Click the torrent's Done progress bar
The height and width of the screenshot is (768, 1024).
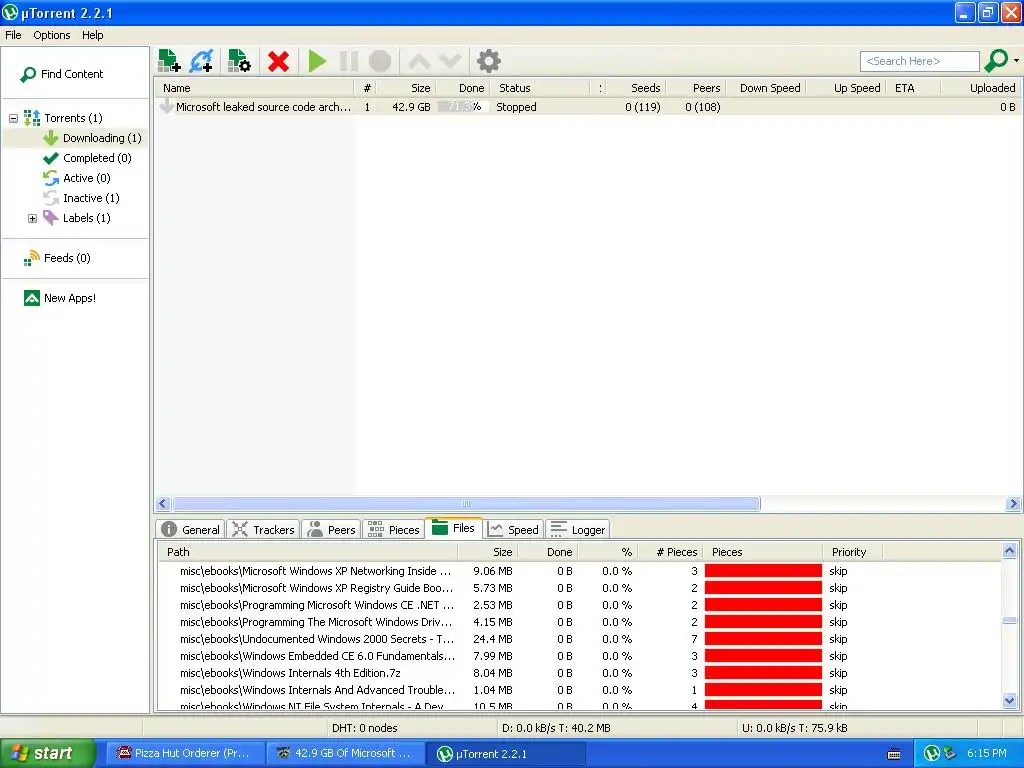pyautogui.click(x=462, y=106)
